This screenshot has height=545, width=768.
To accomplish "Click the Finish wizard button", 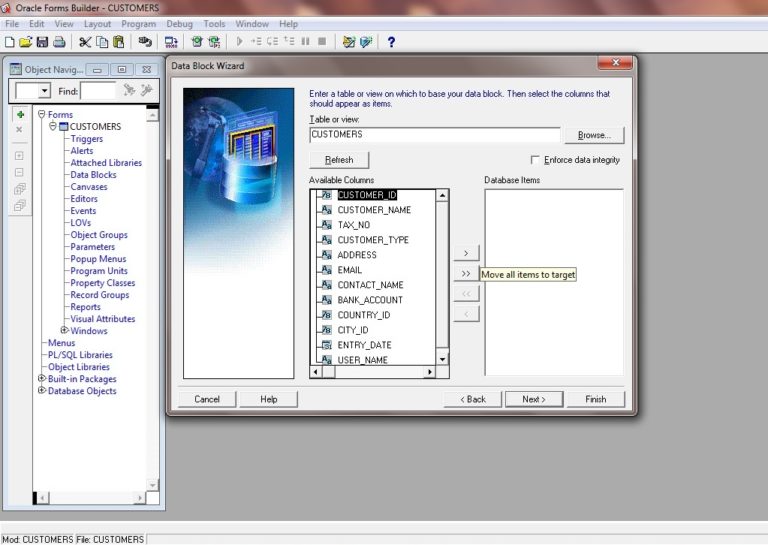I will tap(596, 399).
